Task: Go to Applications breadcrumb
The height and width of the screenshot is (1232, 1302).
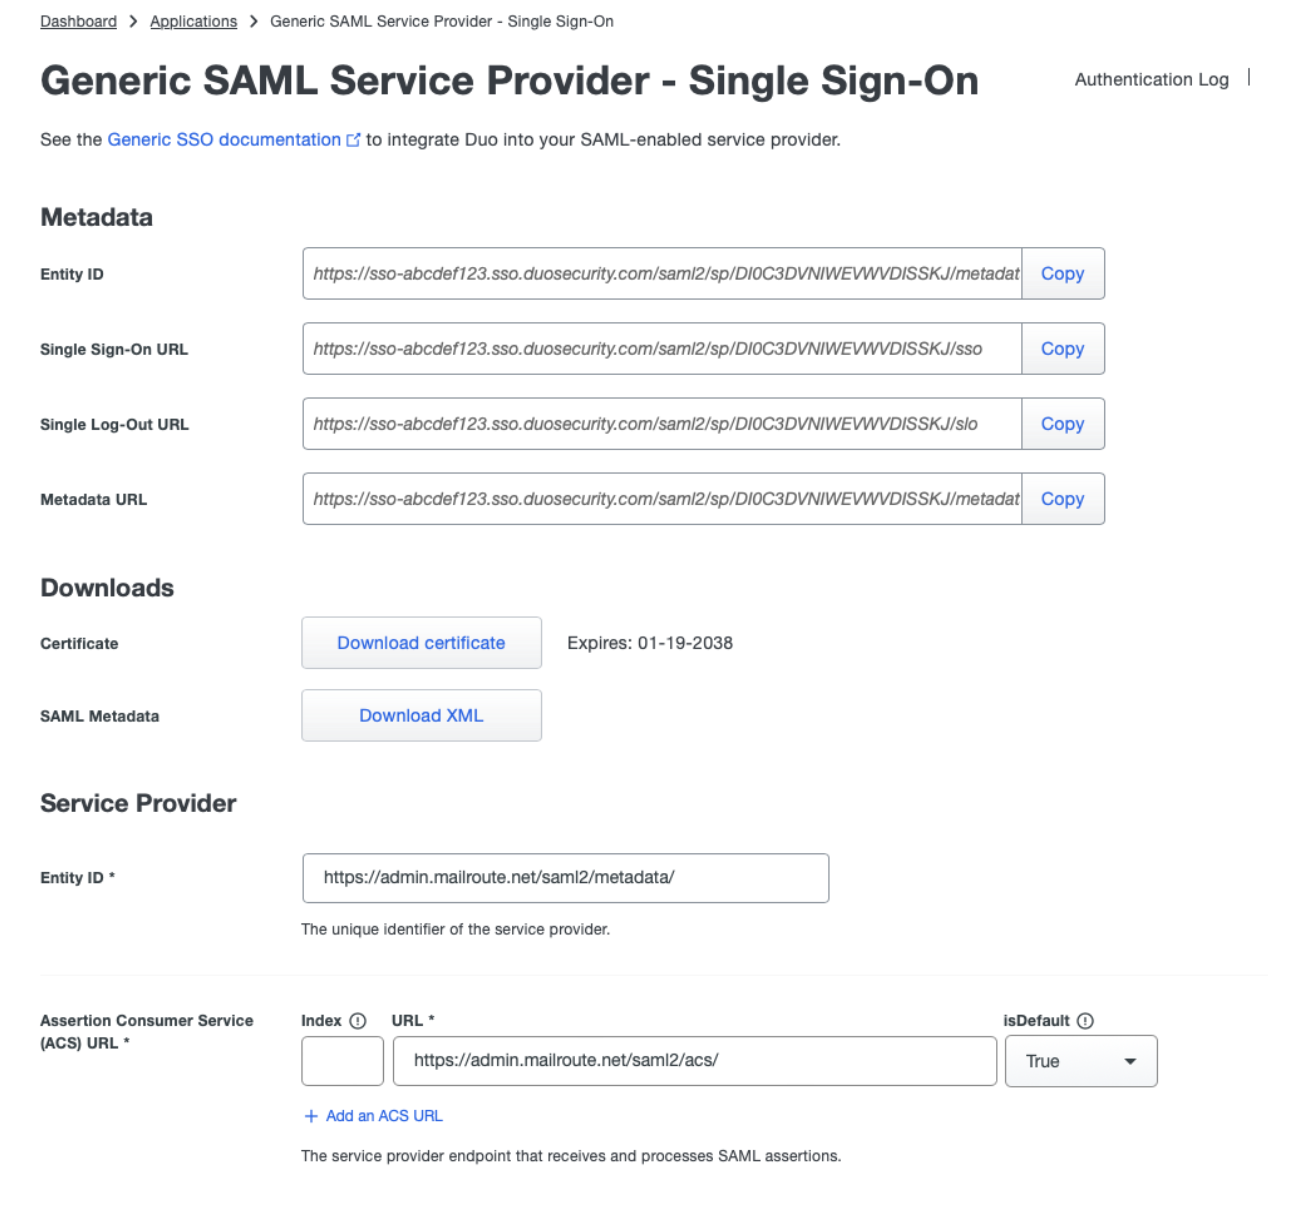Action: [x=193, y=21]
